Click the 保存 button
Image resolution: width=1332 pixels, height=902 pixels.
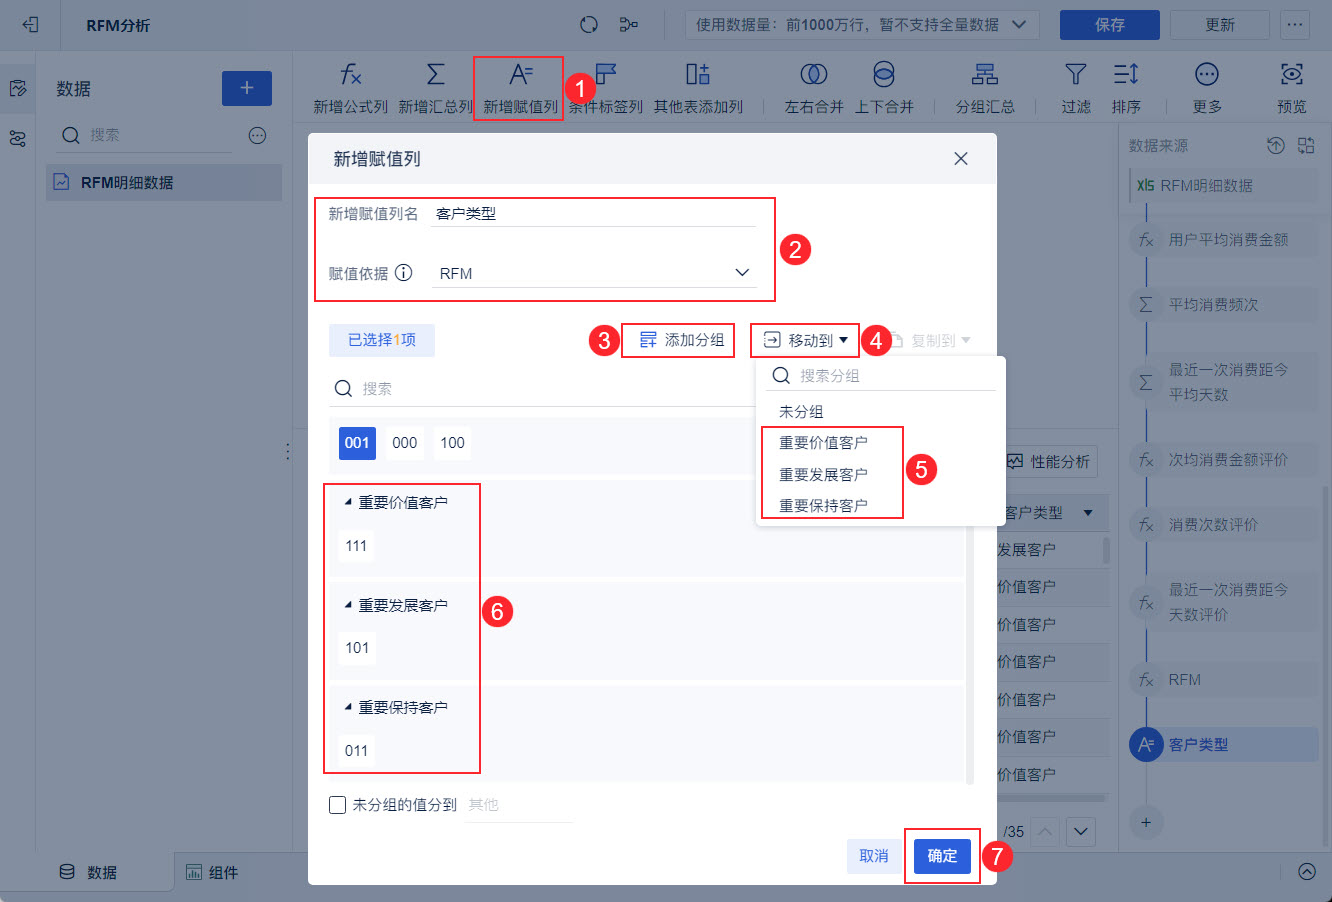[x=1110, y=25]
